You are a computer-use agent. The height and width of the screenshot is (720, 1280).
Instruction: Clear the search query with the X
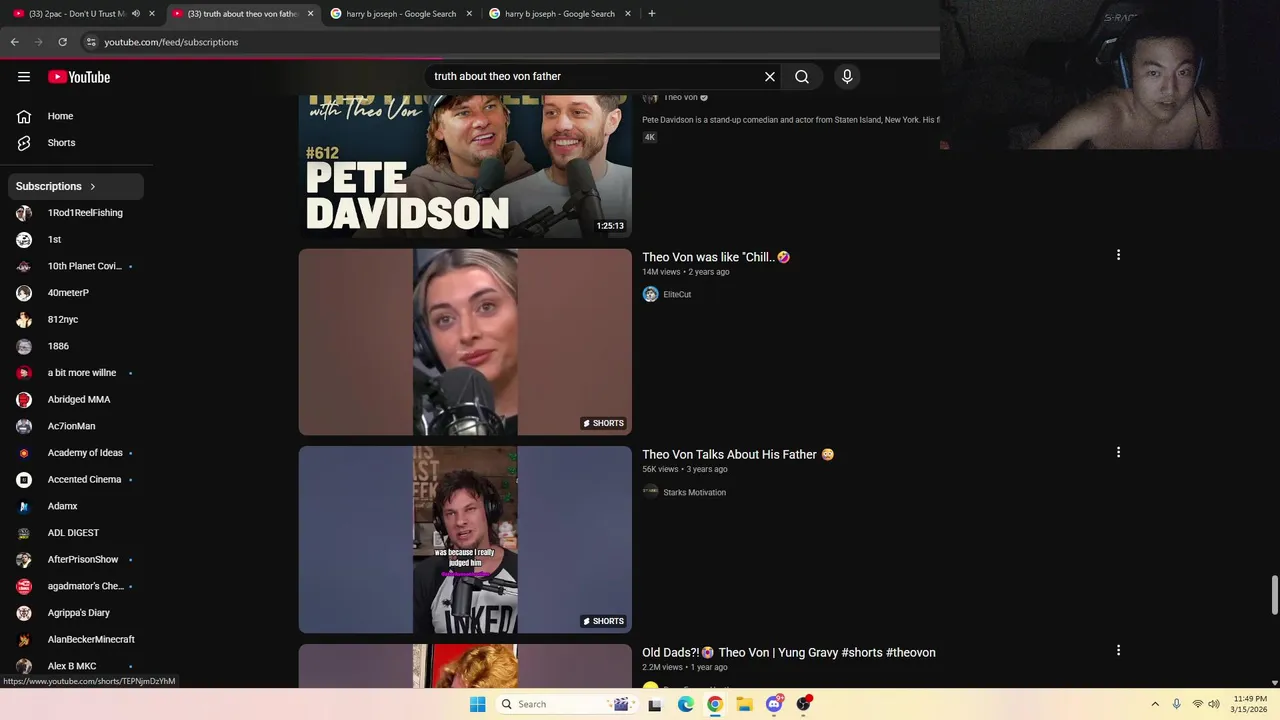point(770,76)
